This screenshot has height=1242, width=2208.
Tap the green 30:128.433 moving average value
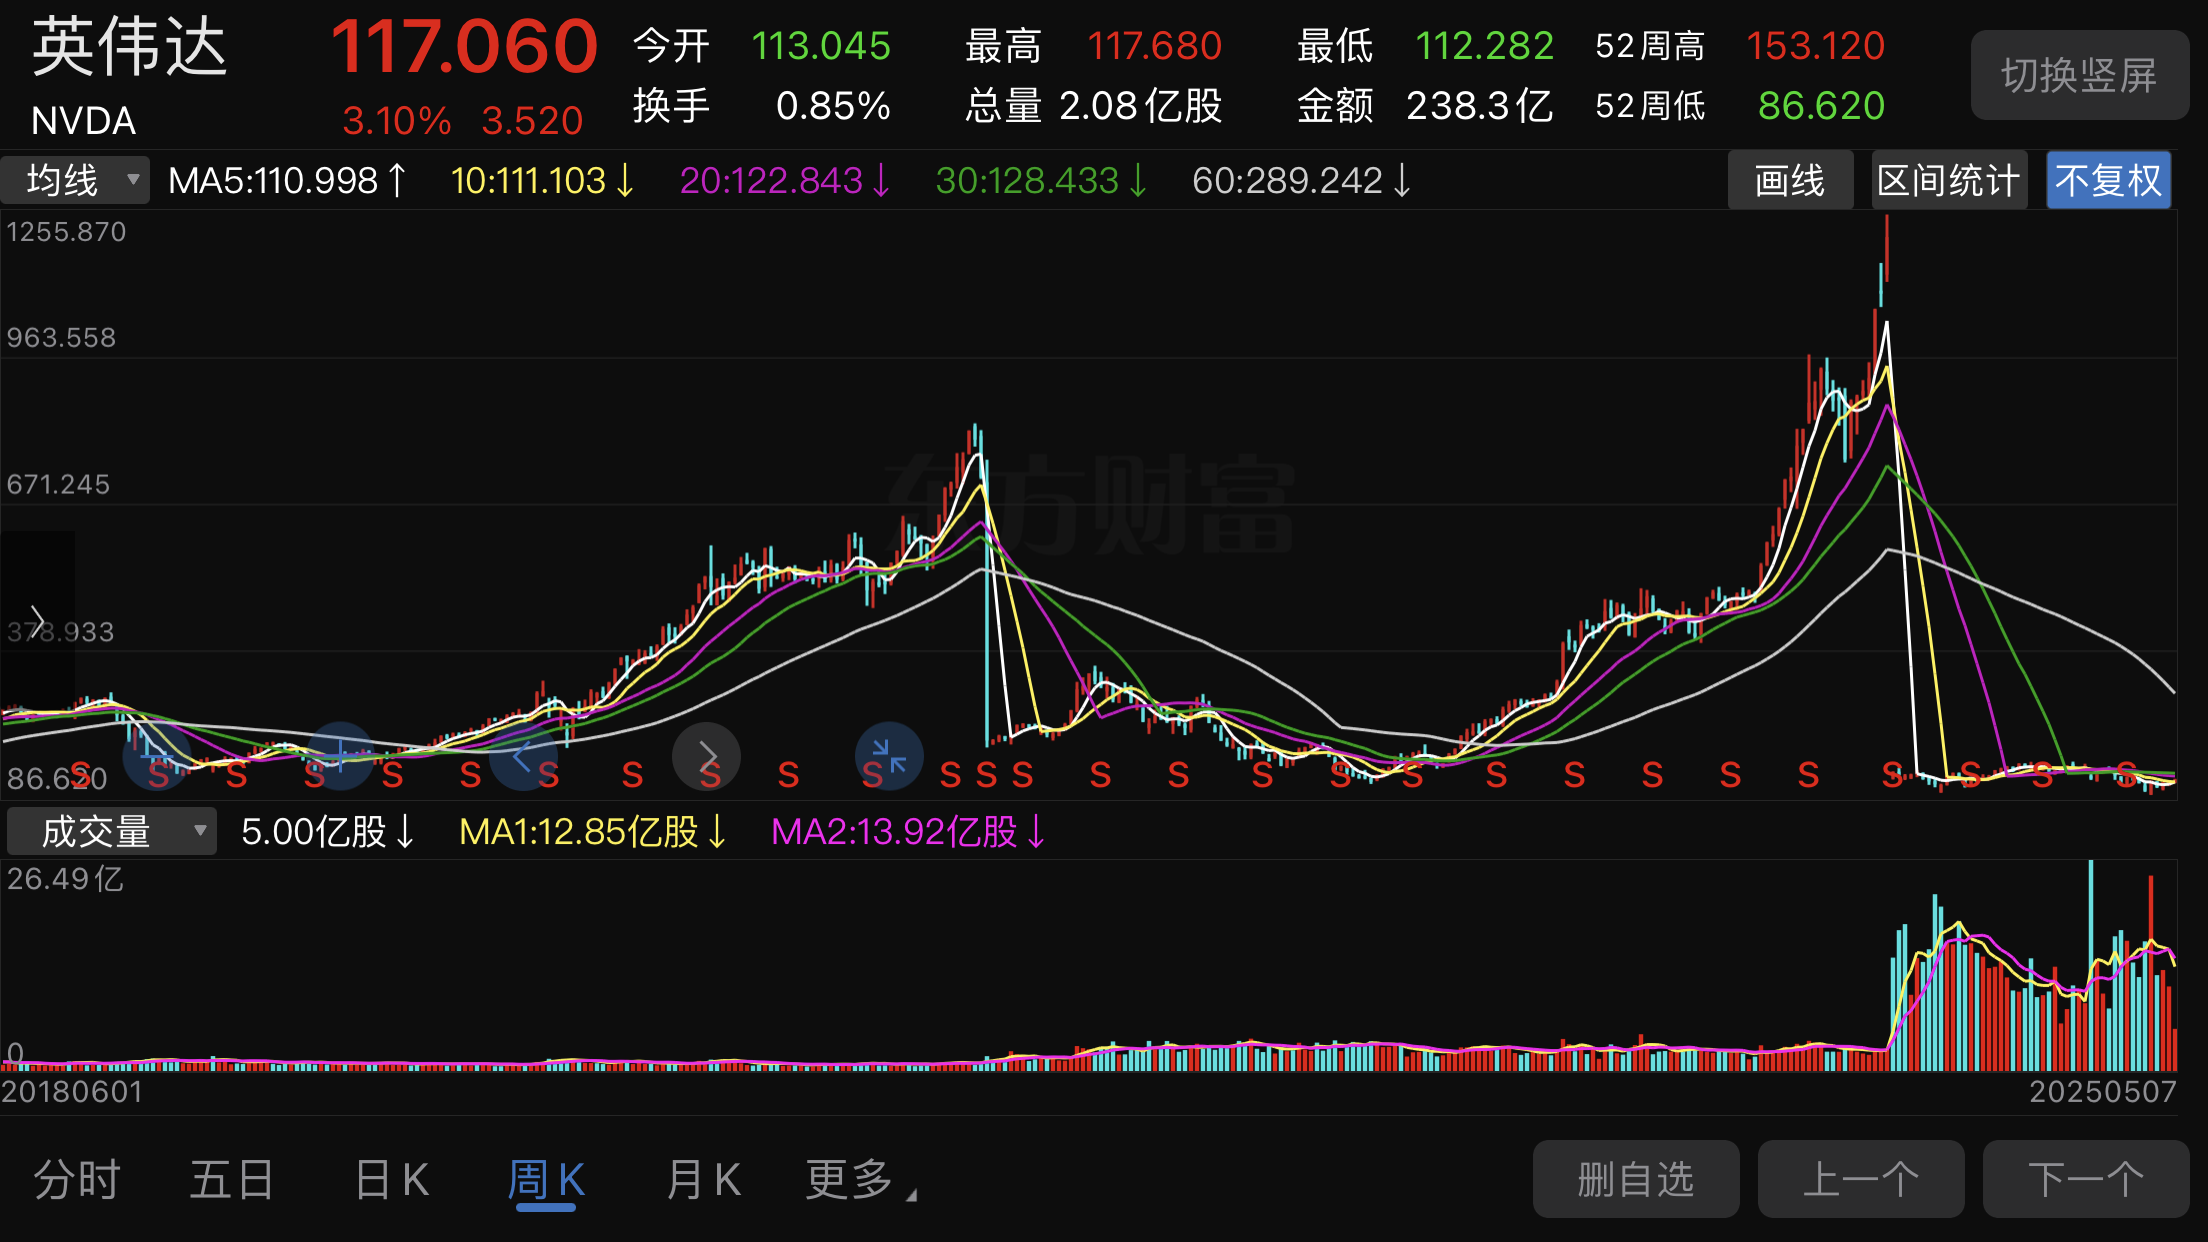[x=1041, y=181]
